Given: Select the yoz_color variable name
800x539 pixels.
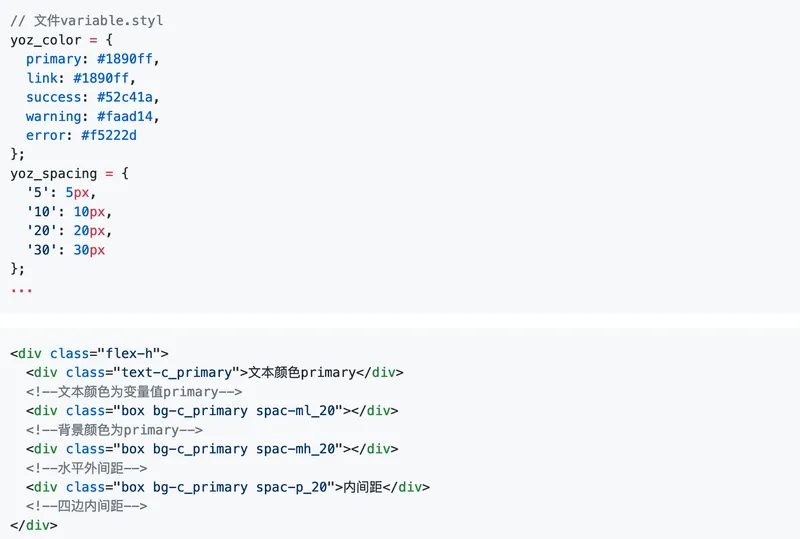Looking at the screenshot, I should point(46,40).
